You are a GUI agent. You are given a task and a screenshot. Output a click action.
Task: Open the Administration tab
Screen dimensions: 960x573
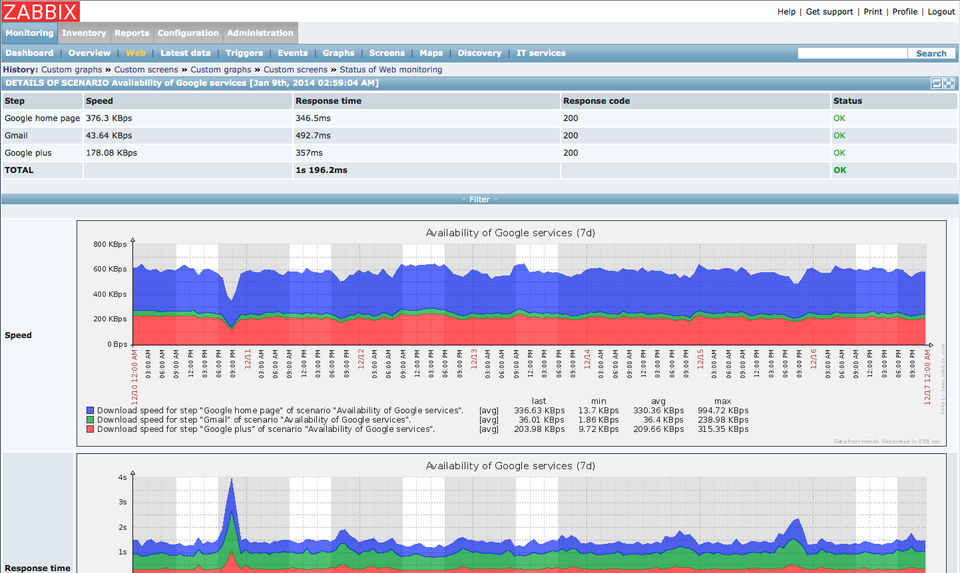coord(260,33)
